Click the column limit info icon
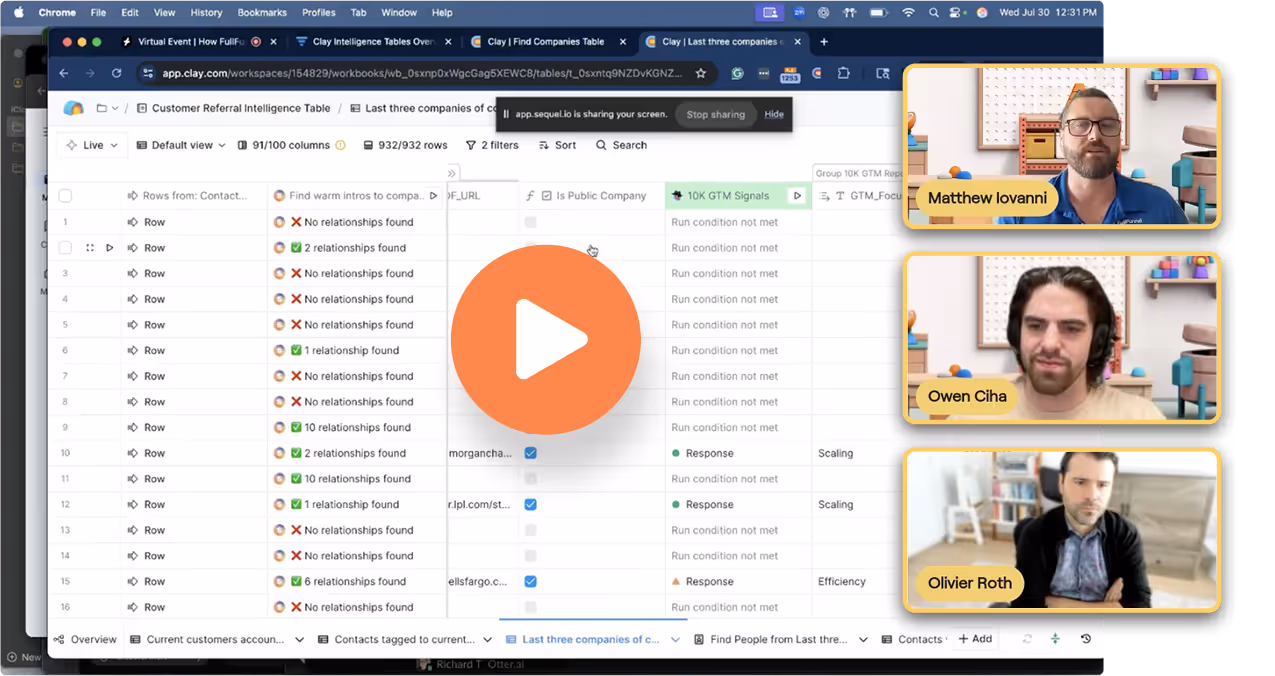Screen dimensions: 1275x676 pos(341,145)
